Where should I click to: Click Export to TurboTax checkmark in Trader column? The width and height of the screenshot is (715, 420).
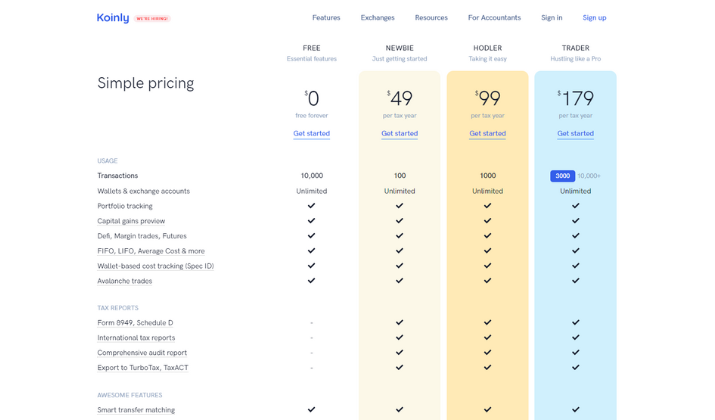[575, 367]
